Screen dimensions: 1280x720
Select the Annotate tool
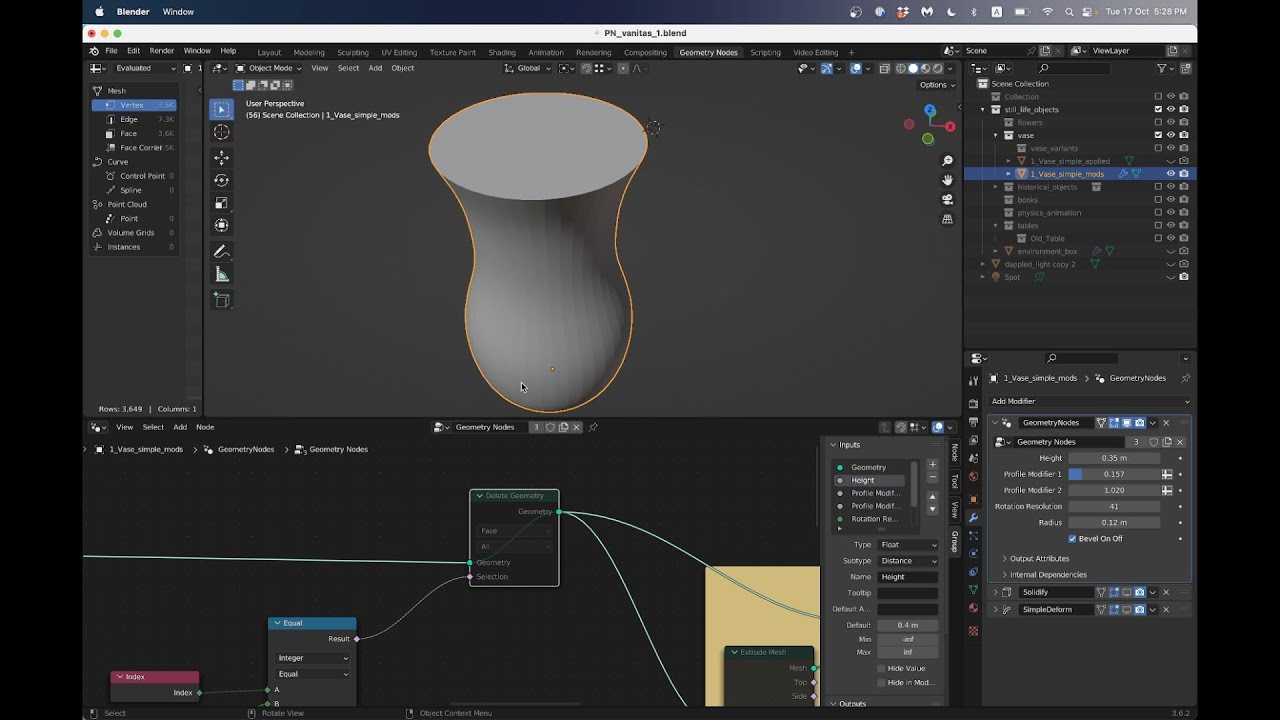pos(222,252)
